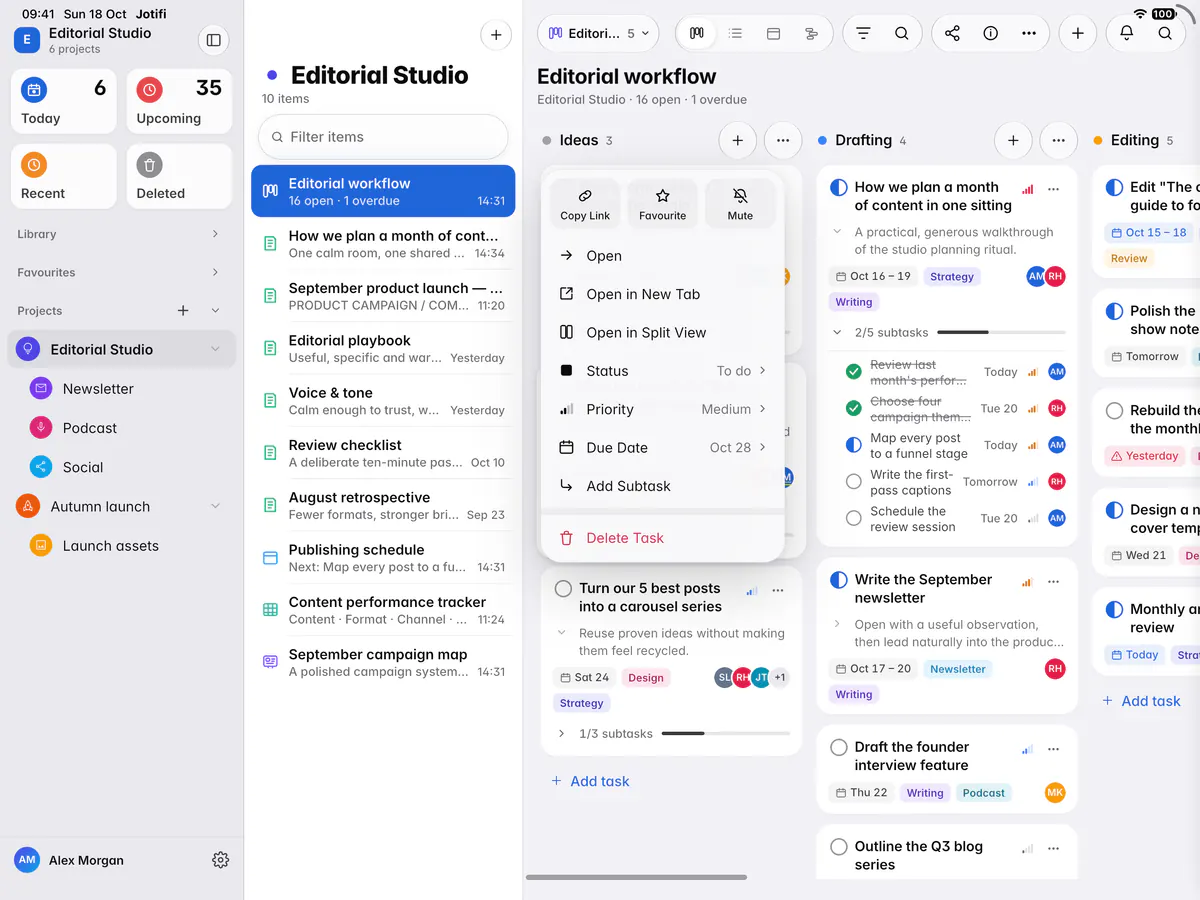Choose Add Subtask
This screenshot has width=1200, height=900.
[x=663, y=486]
